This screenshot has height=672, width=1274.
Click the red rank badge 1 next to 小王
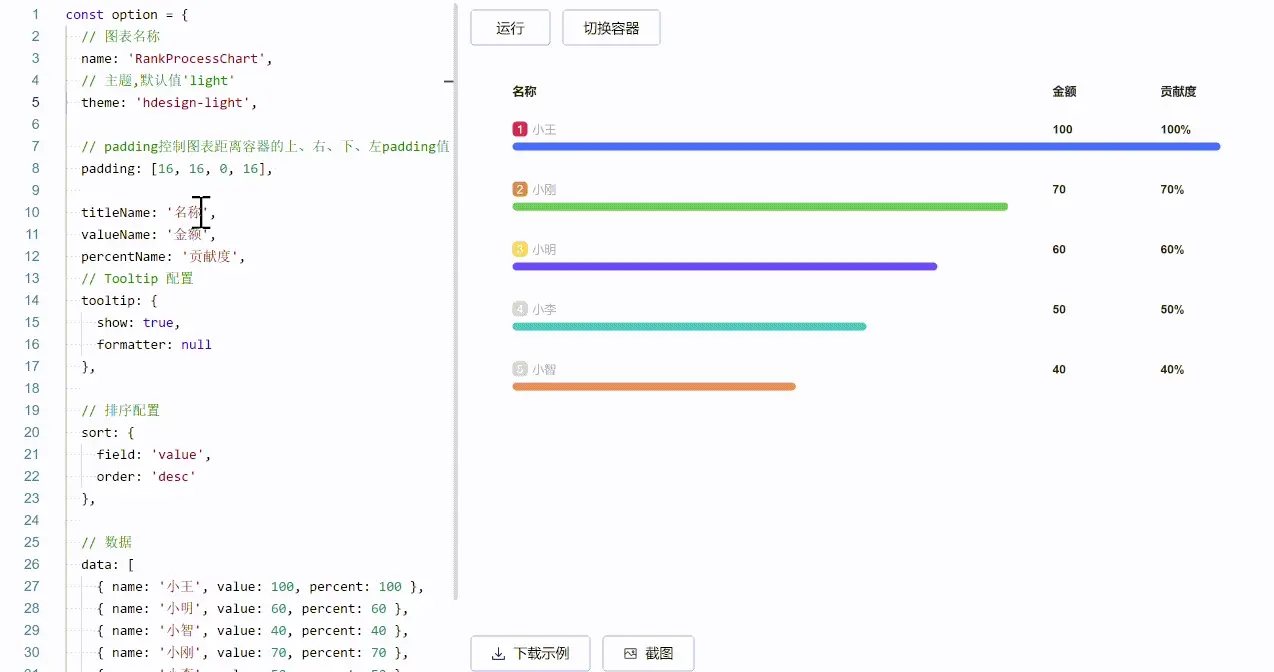point(518,128)
